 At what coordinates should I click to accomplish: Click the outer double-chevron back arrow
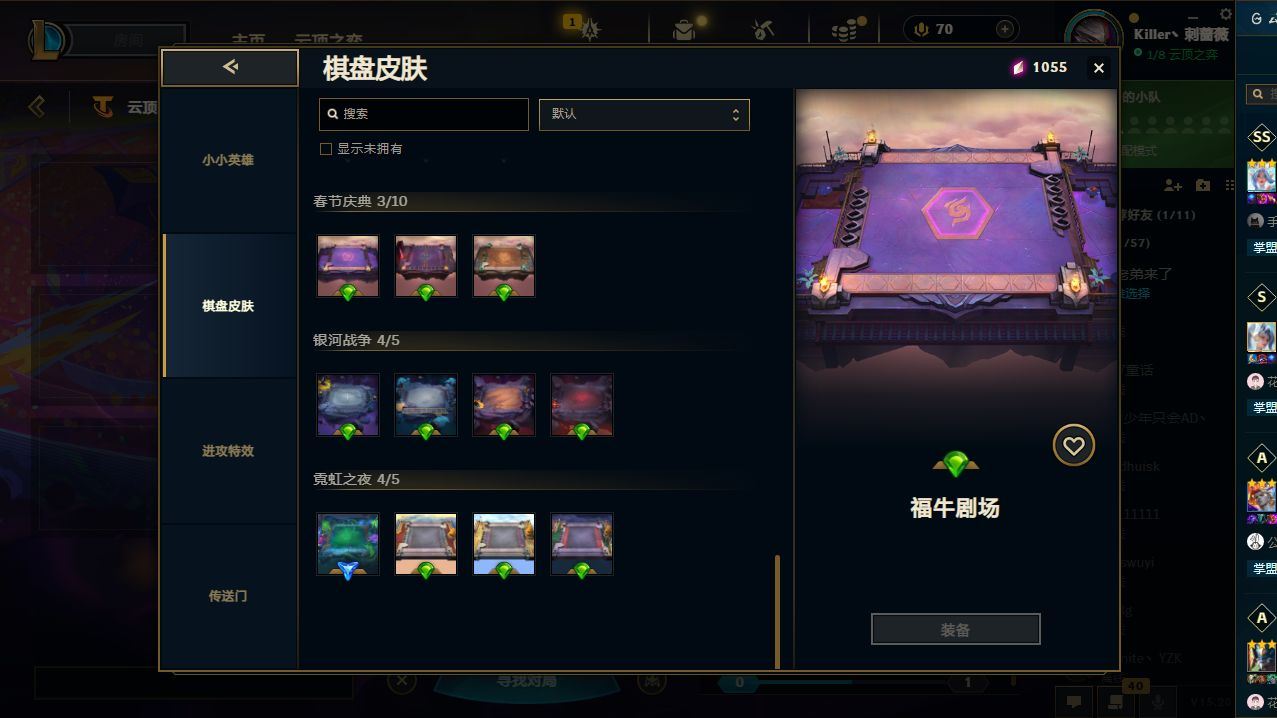click(x=37, y=106)
